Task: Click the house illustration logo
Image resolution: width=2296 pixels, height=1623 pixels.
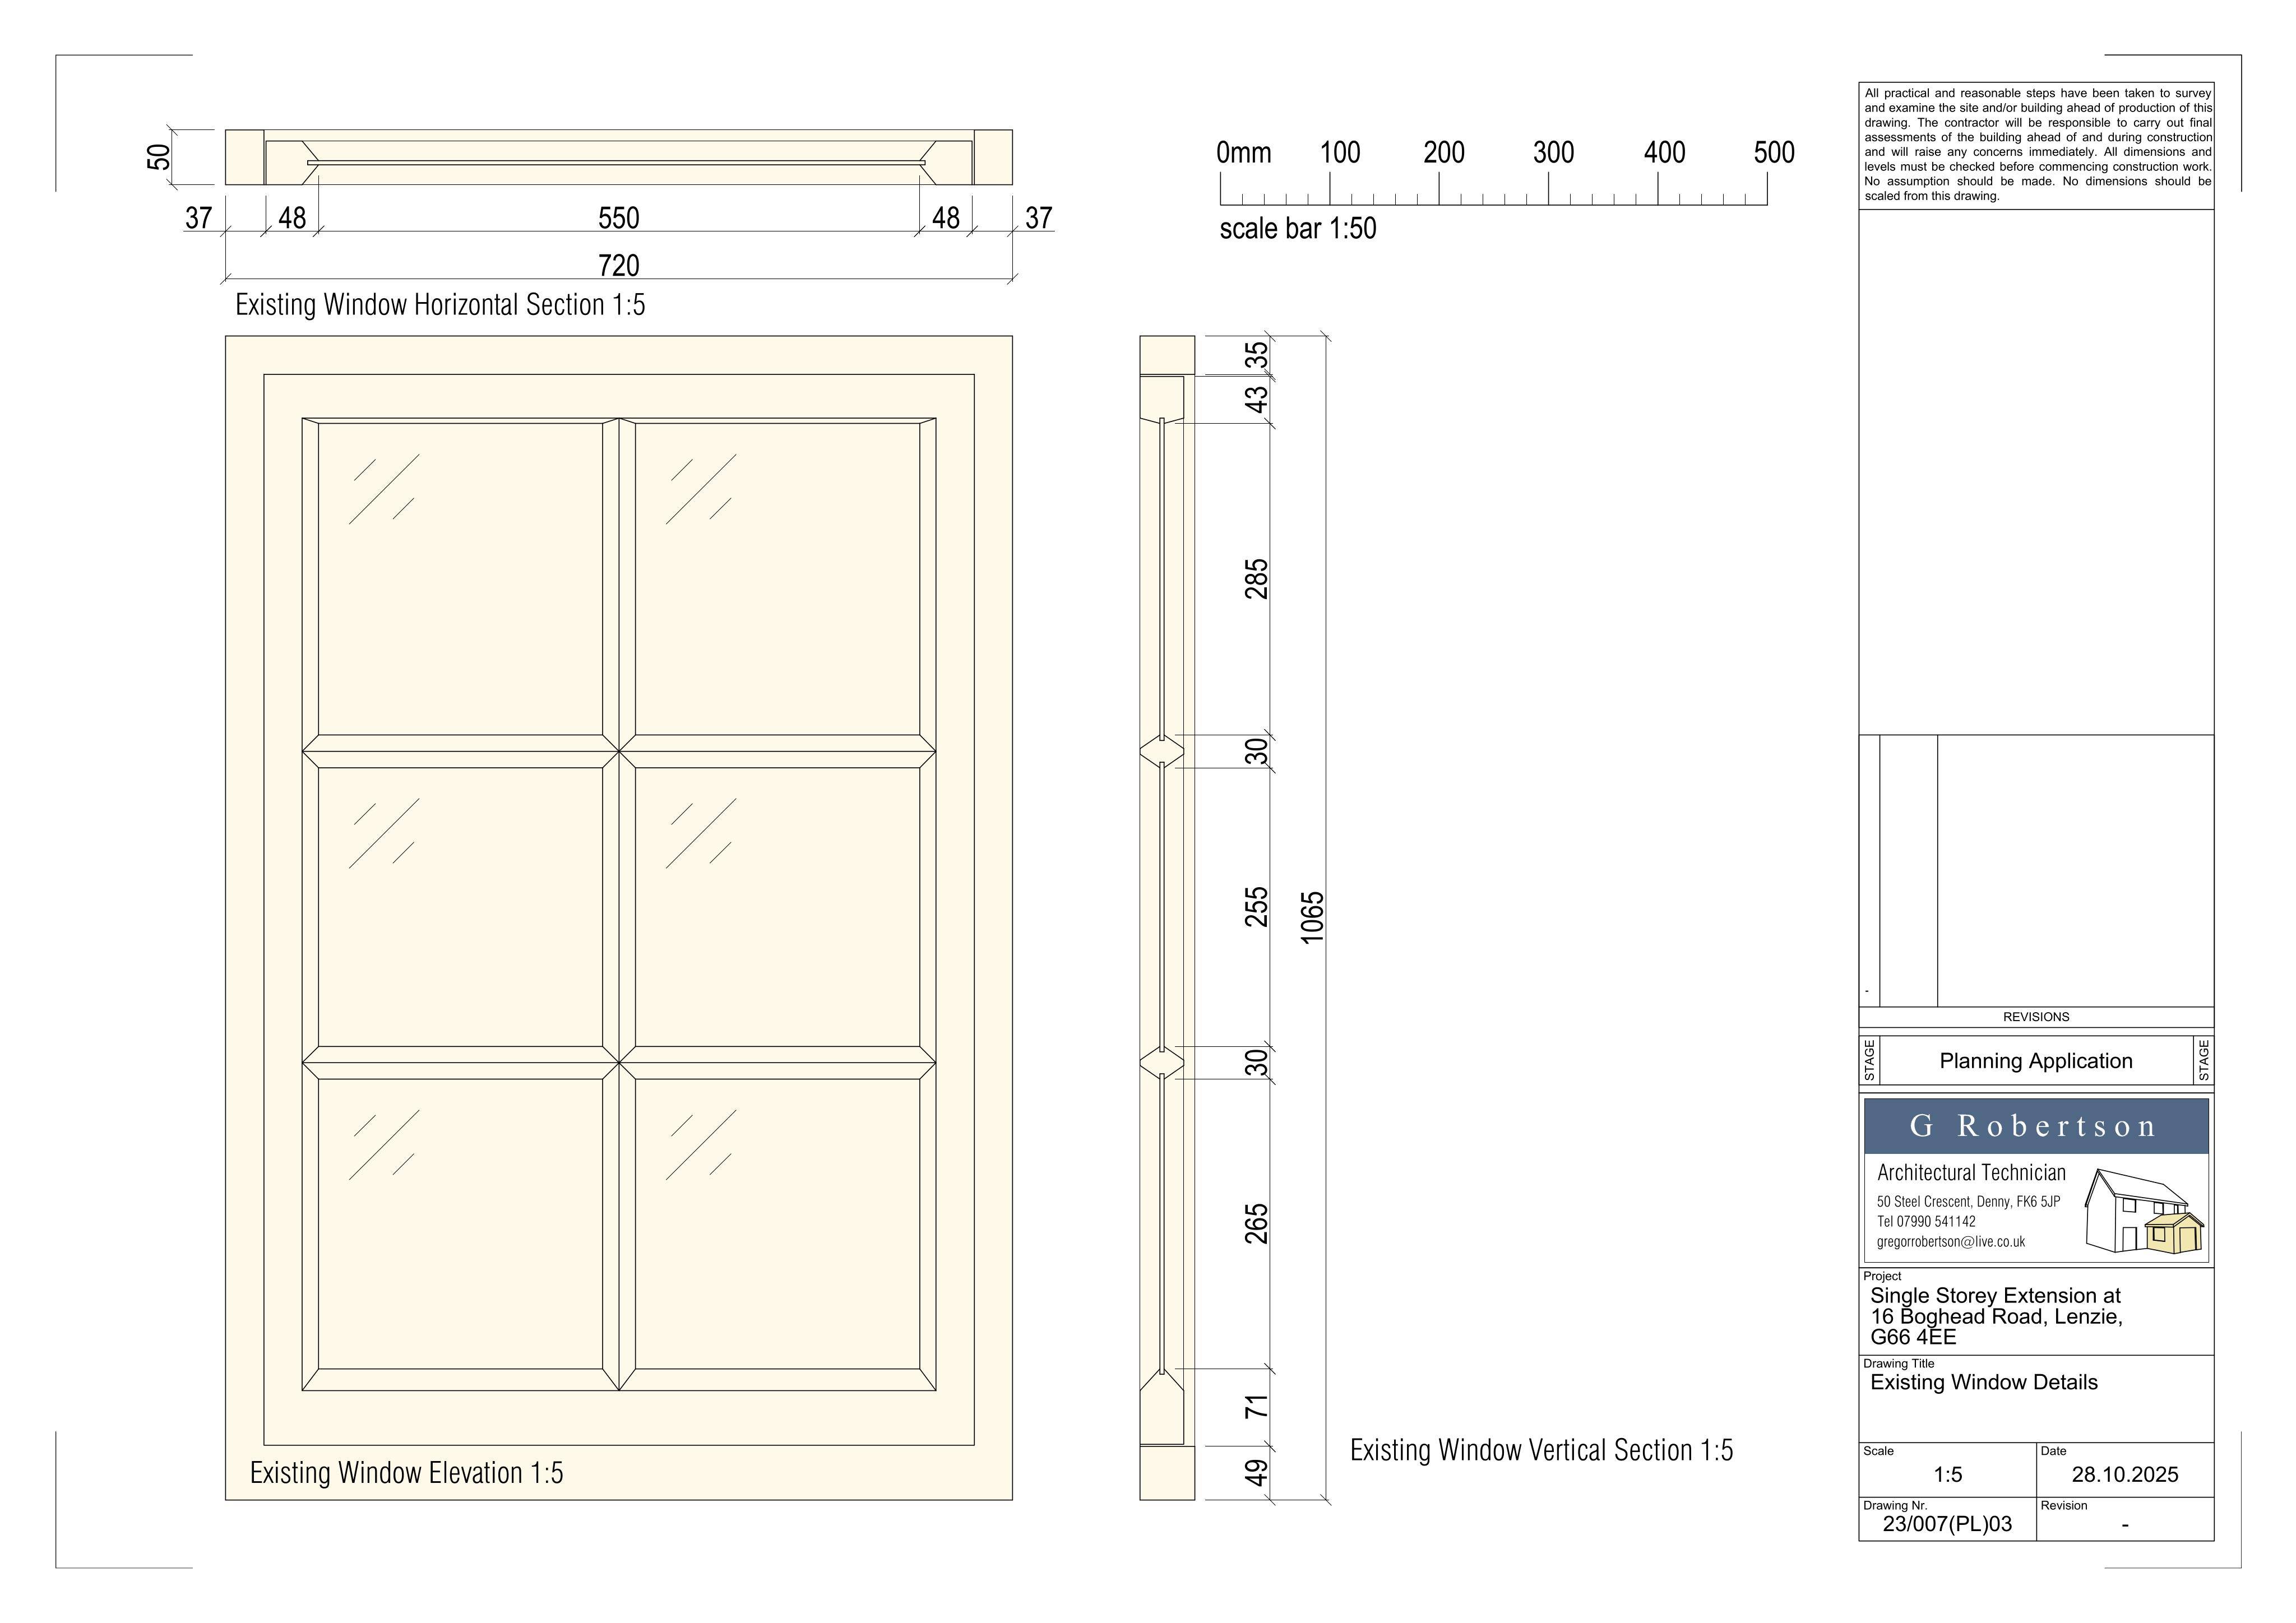Action: pyautogui.click(x=2144, y=1211)
